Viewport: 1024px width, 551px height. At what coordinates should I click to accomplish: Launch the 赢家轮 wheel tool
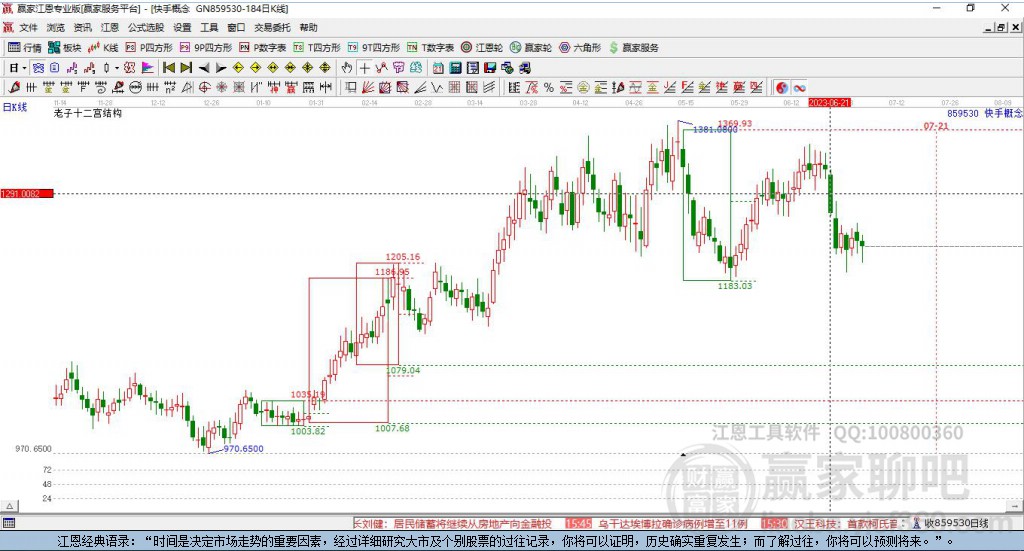point(531,48)
